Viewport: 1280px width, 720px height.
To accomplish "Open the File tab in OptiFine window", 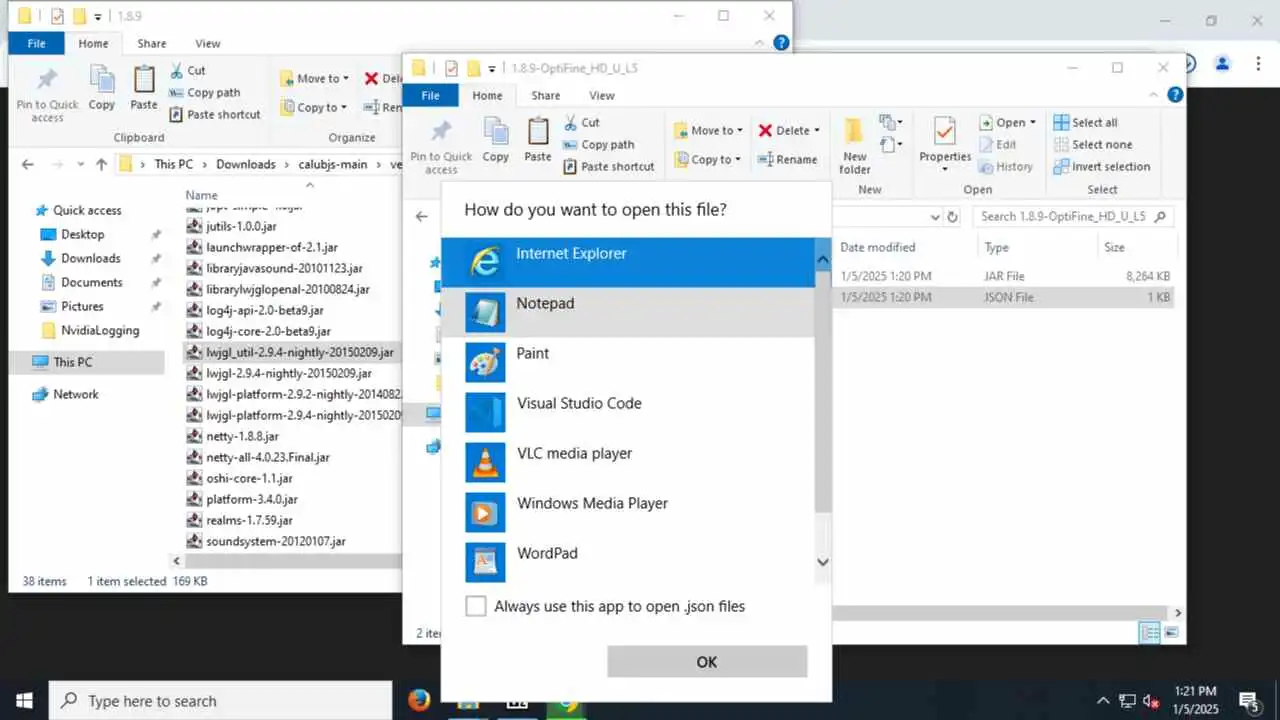I will pos(430,95).
